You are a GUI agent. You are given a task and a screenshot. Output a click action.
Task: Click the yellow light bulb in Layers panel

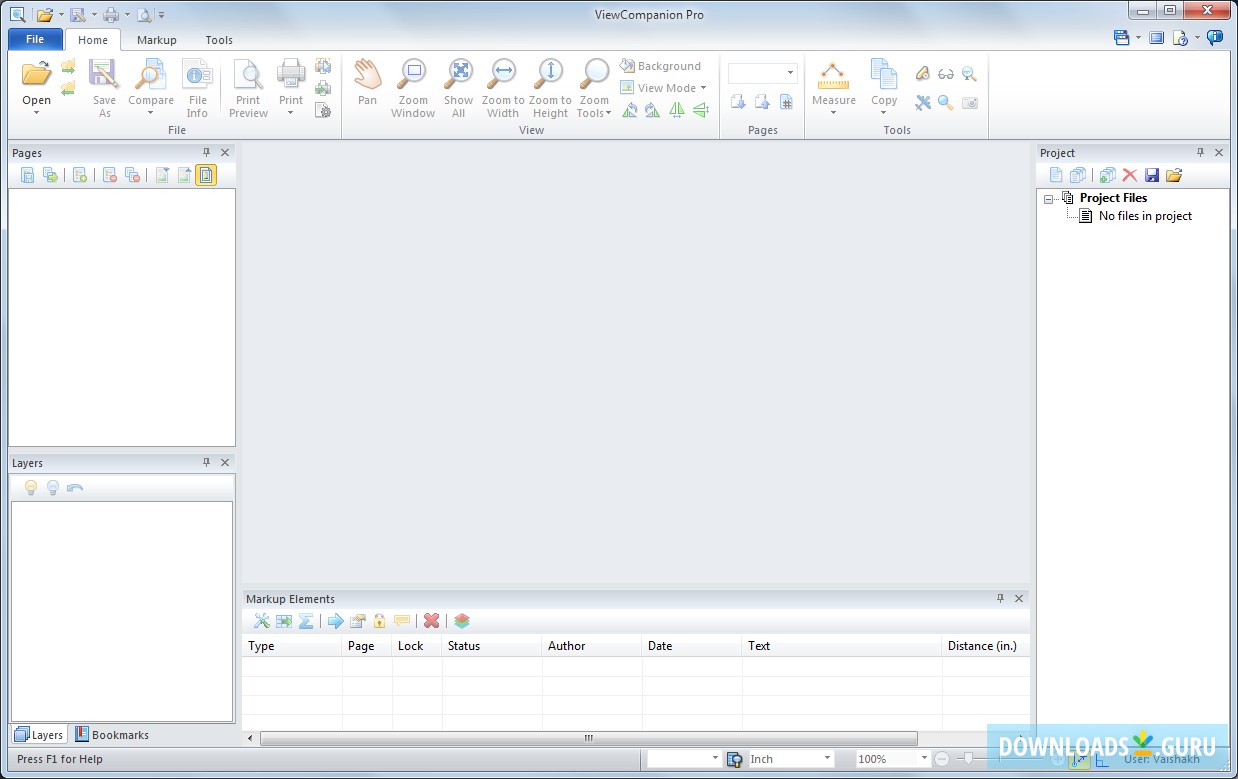31,488
